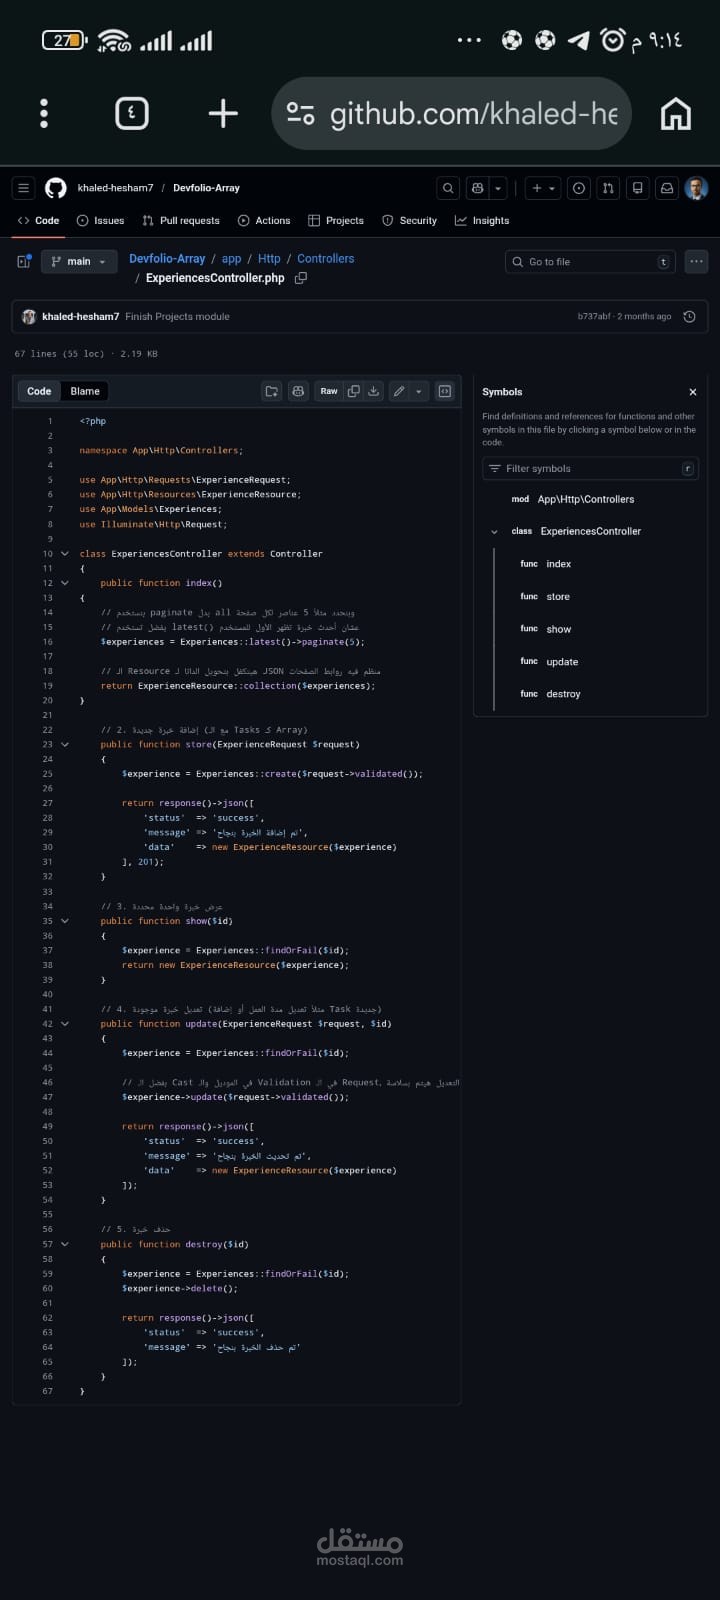720x1600 pixels.
Task: Copy raw file contents icon
Action: pyautogui.click(x=353, y=391)
